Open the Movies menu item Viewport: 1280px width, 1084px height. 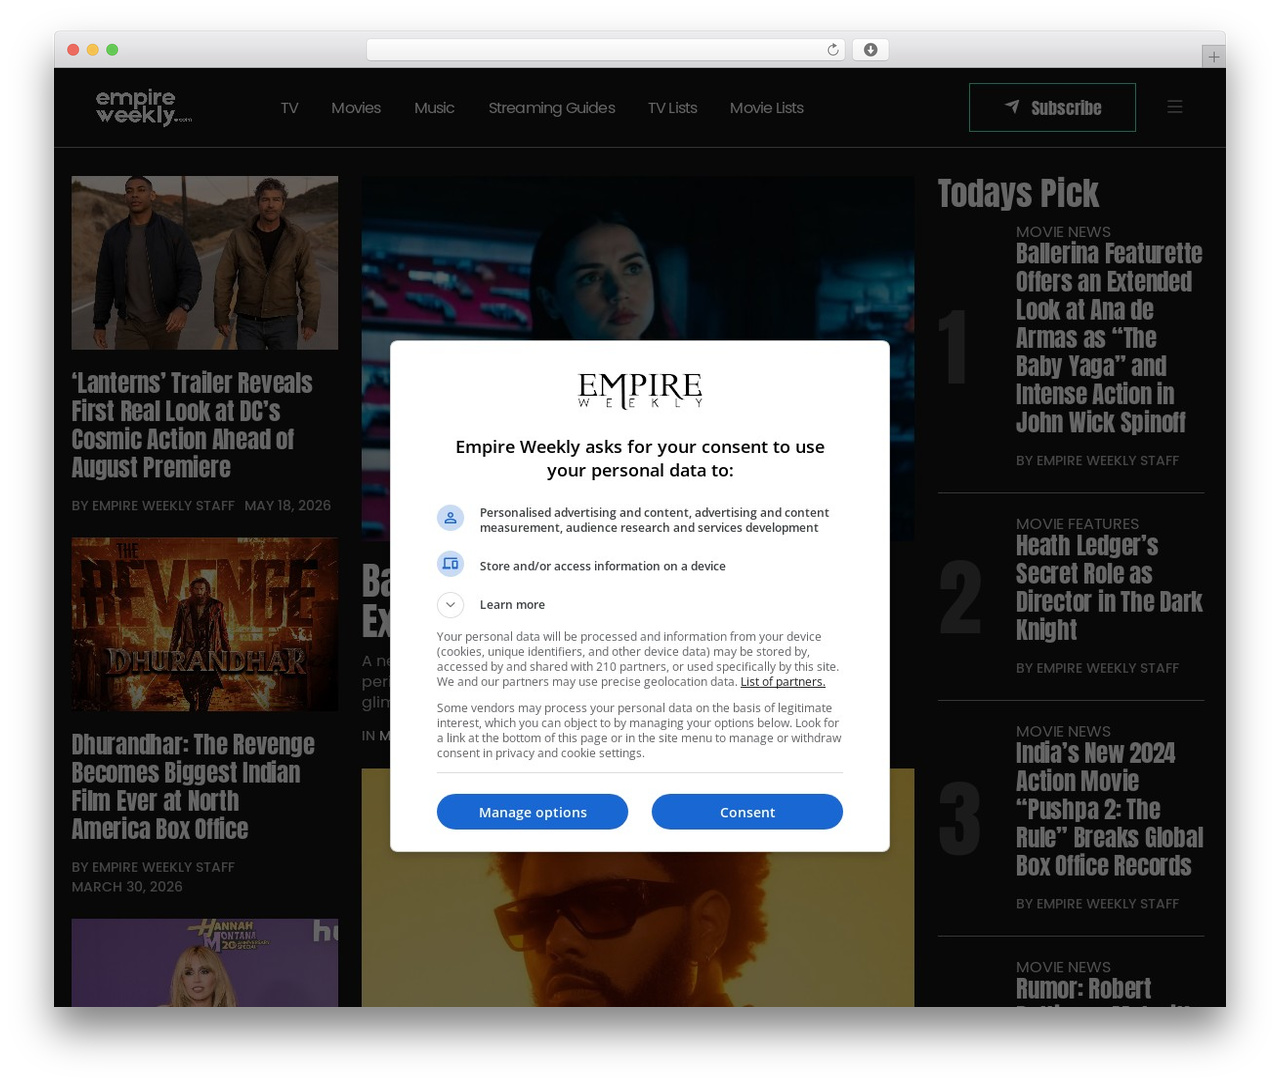[356, 108]
